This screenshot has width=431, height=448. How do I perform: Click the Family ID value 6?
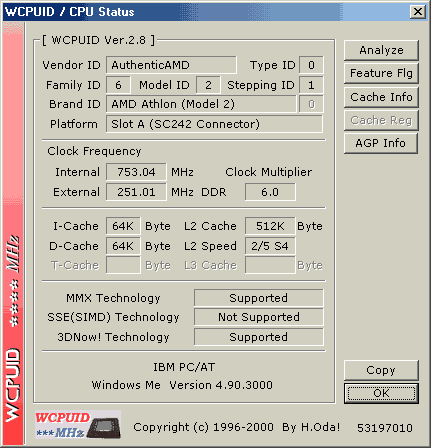tap(118, 85)
